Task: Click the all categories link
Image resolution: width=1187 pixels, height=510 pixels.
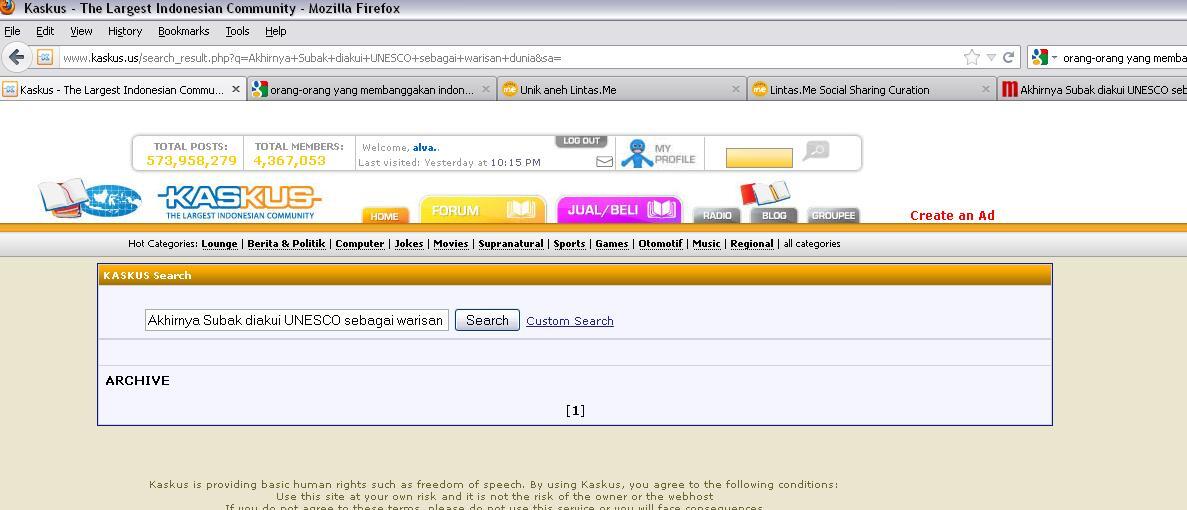Action: click(812, 244)
